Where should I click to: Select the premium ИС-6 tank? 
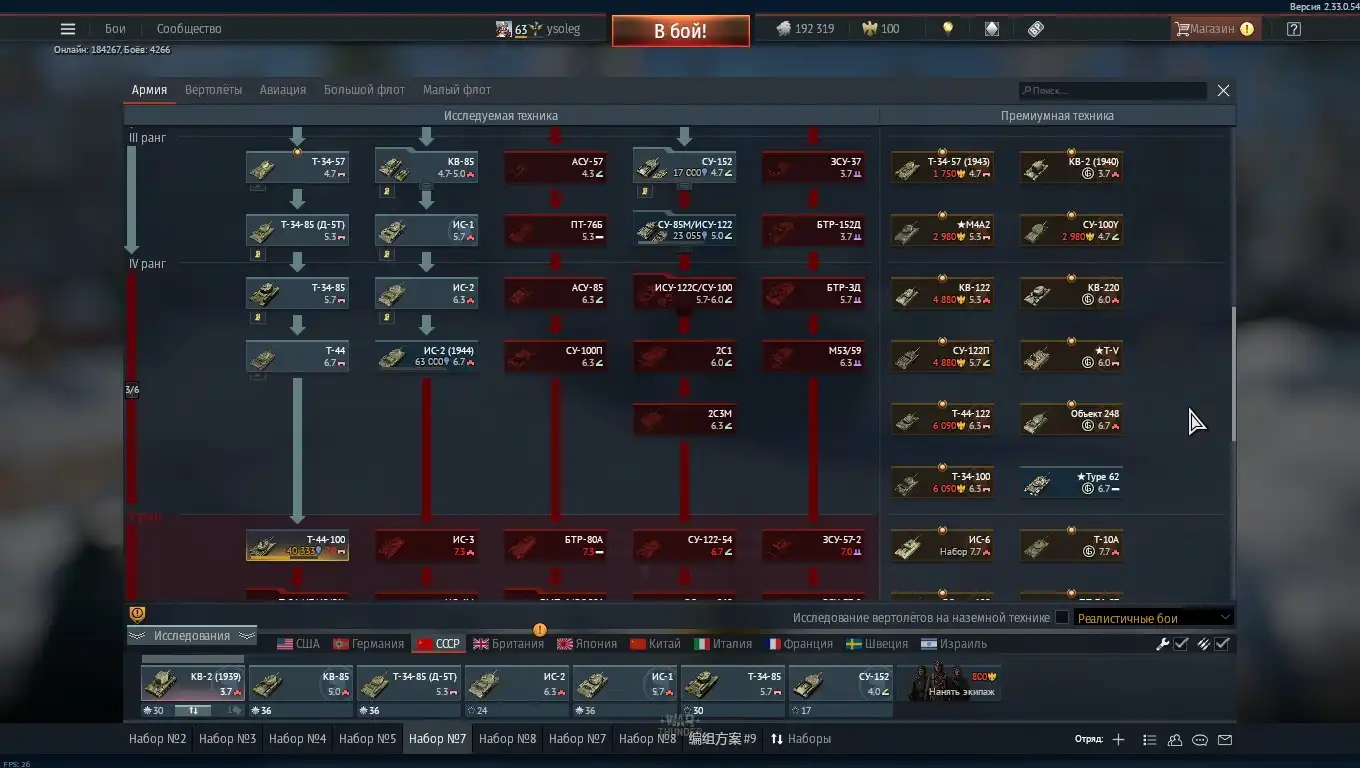pyautogui.click(x=942, y=545)
